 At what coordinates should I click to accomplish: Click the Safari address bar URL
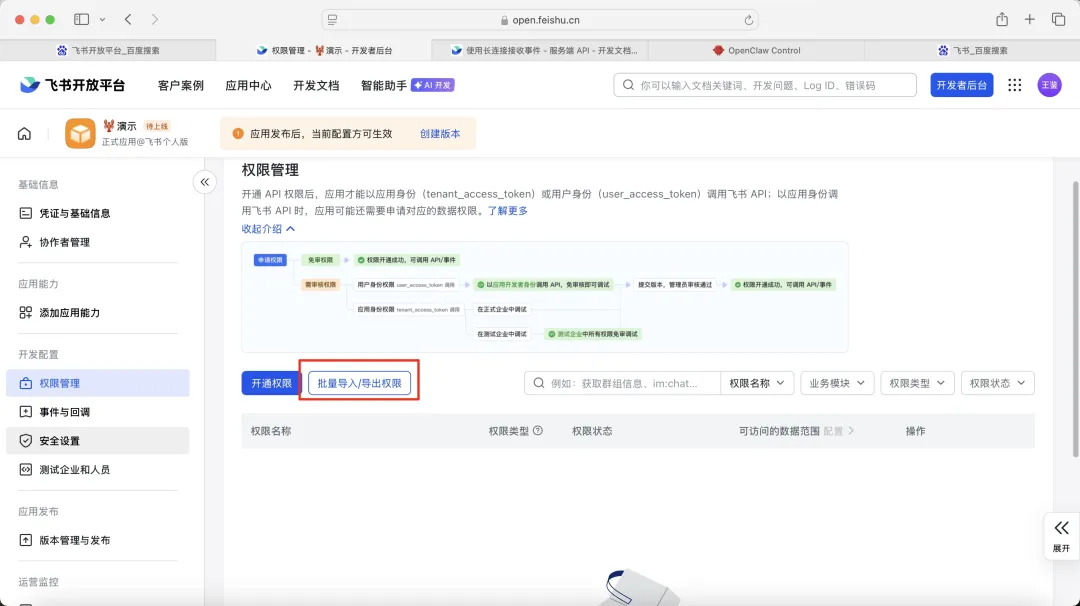(x=546, y=20)
